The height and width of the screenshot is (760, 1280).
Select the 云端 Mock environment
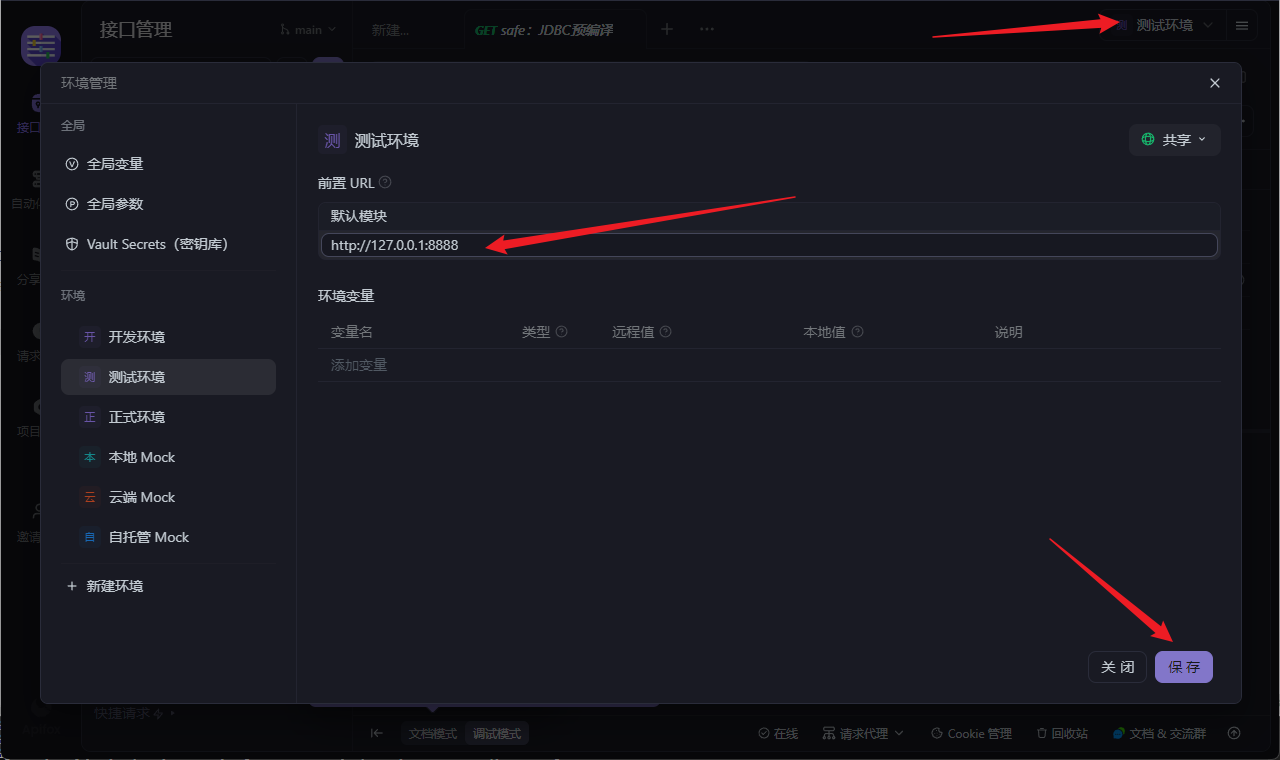168,497
